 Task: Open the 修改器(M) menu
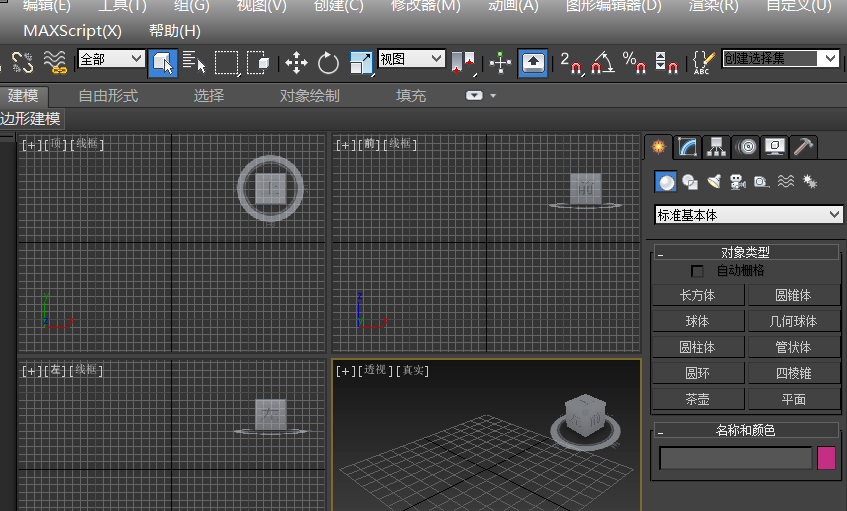click(x=426, y=6)
